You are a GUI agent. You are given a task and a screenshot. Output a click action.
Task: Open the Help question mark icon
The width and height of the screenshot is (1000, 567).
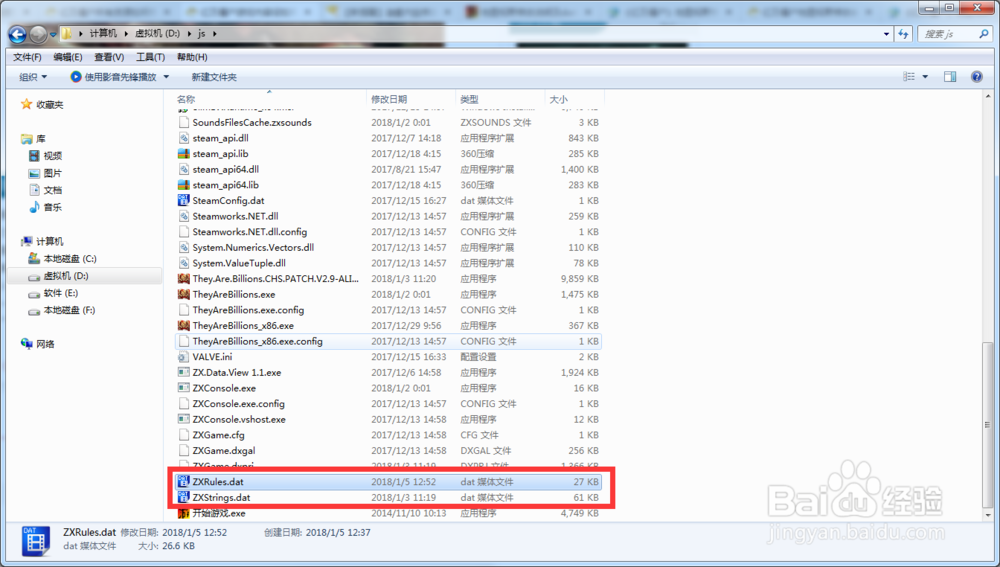tap(976, 77)
